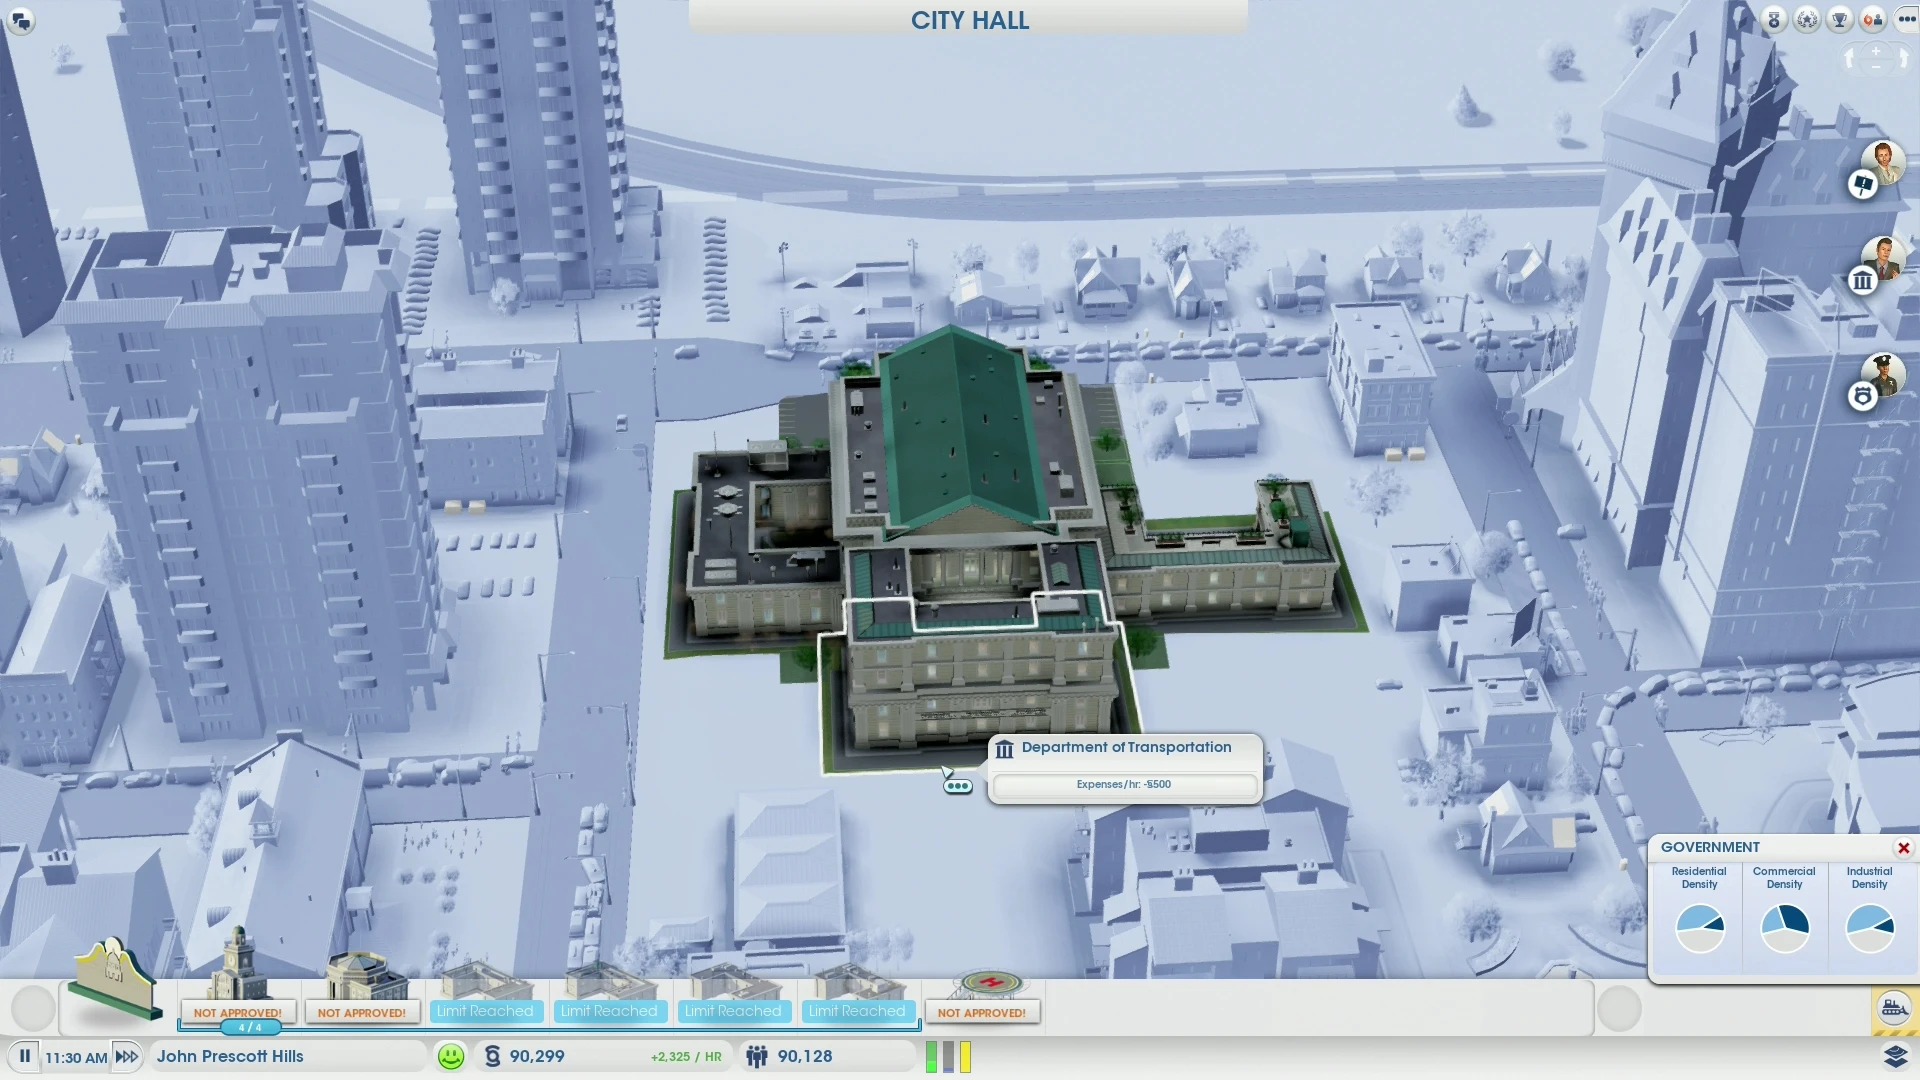Click the 90,299 treasury amount
This screenshot has height=1080, width=1920.
click(537, 1056)
